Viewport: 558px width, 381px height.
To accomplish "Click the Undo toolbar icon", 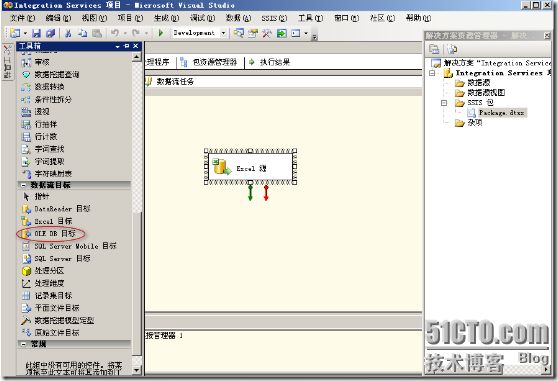I will click(115, 33).
